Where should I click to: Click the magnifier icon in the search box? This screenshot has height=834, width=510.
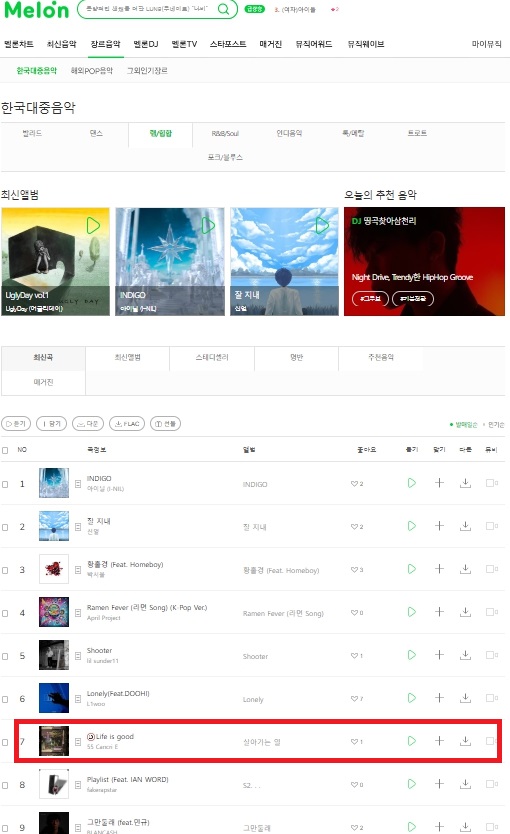pyautogui.click(x=224, y=9)
